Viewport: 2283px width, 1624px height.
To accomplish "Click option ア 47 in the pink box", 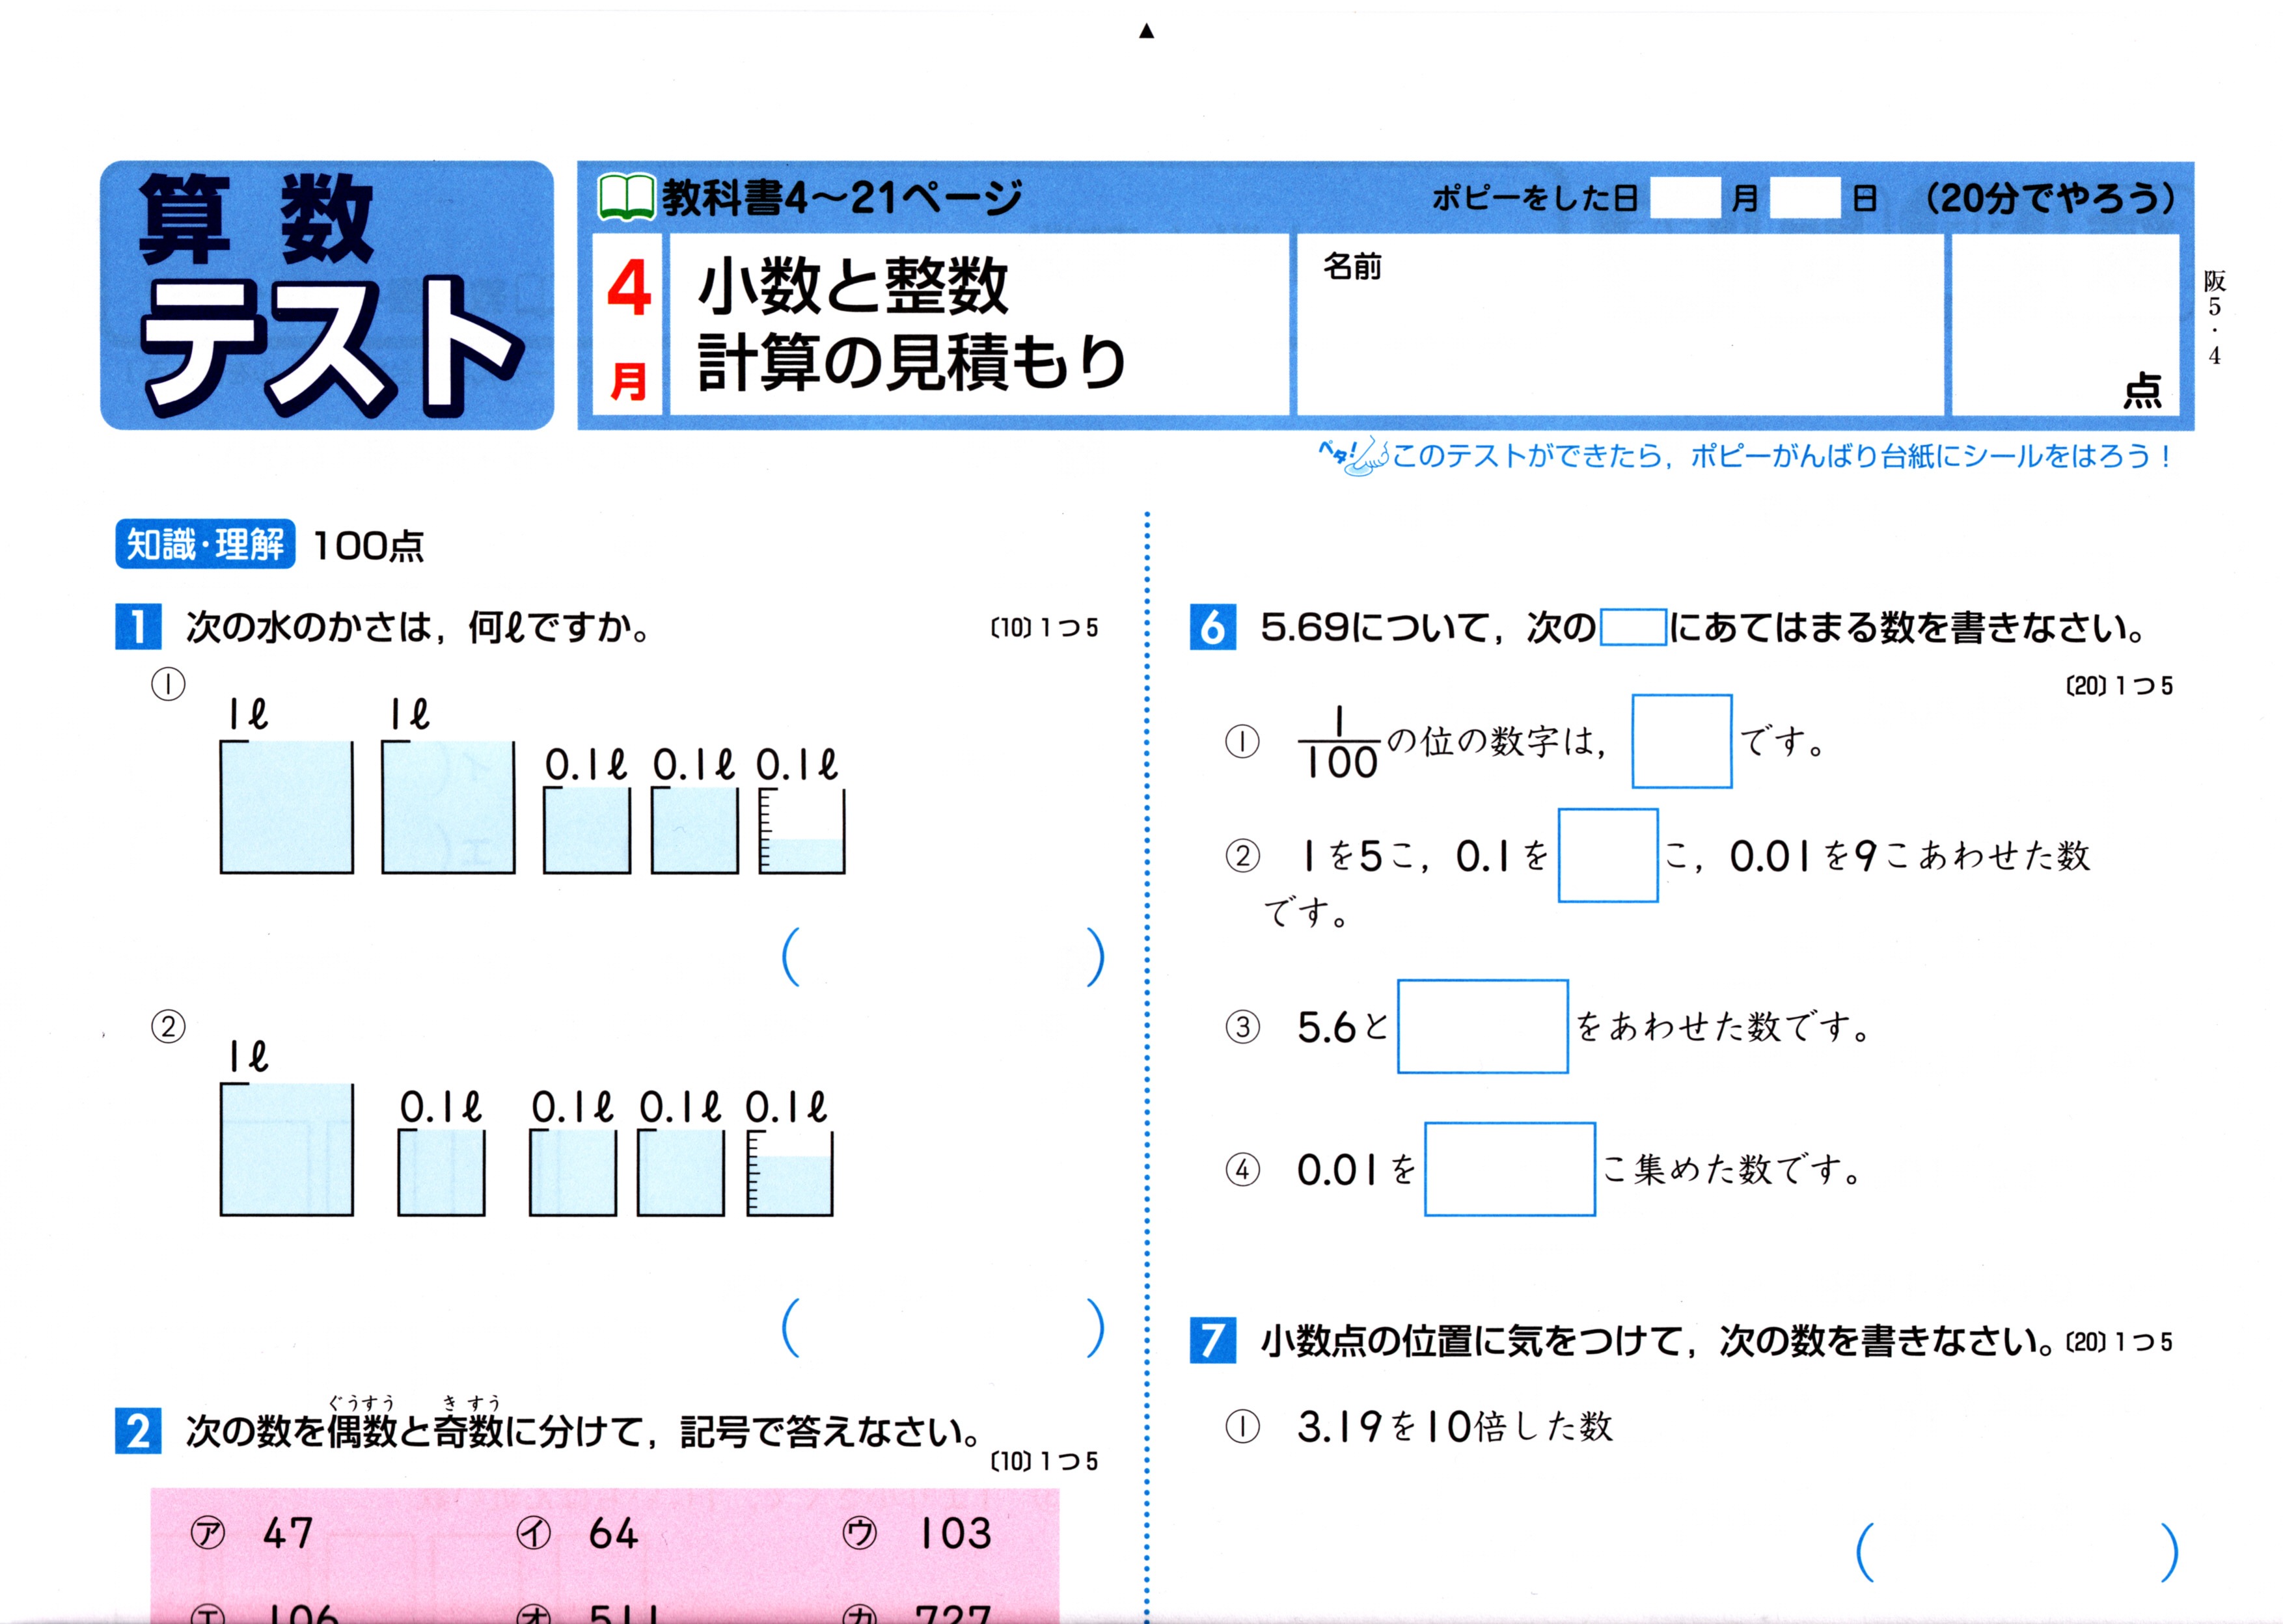I will 253,1533.
